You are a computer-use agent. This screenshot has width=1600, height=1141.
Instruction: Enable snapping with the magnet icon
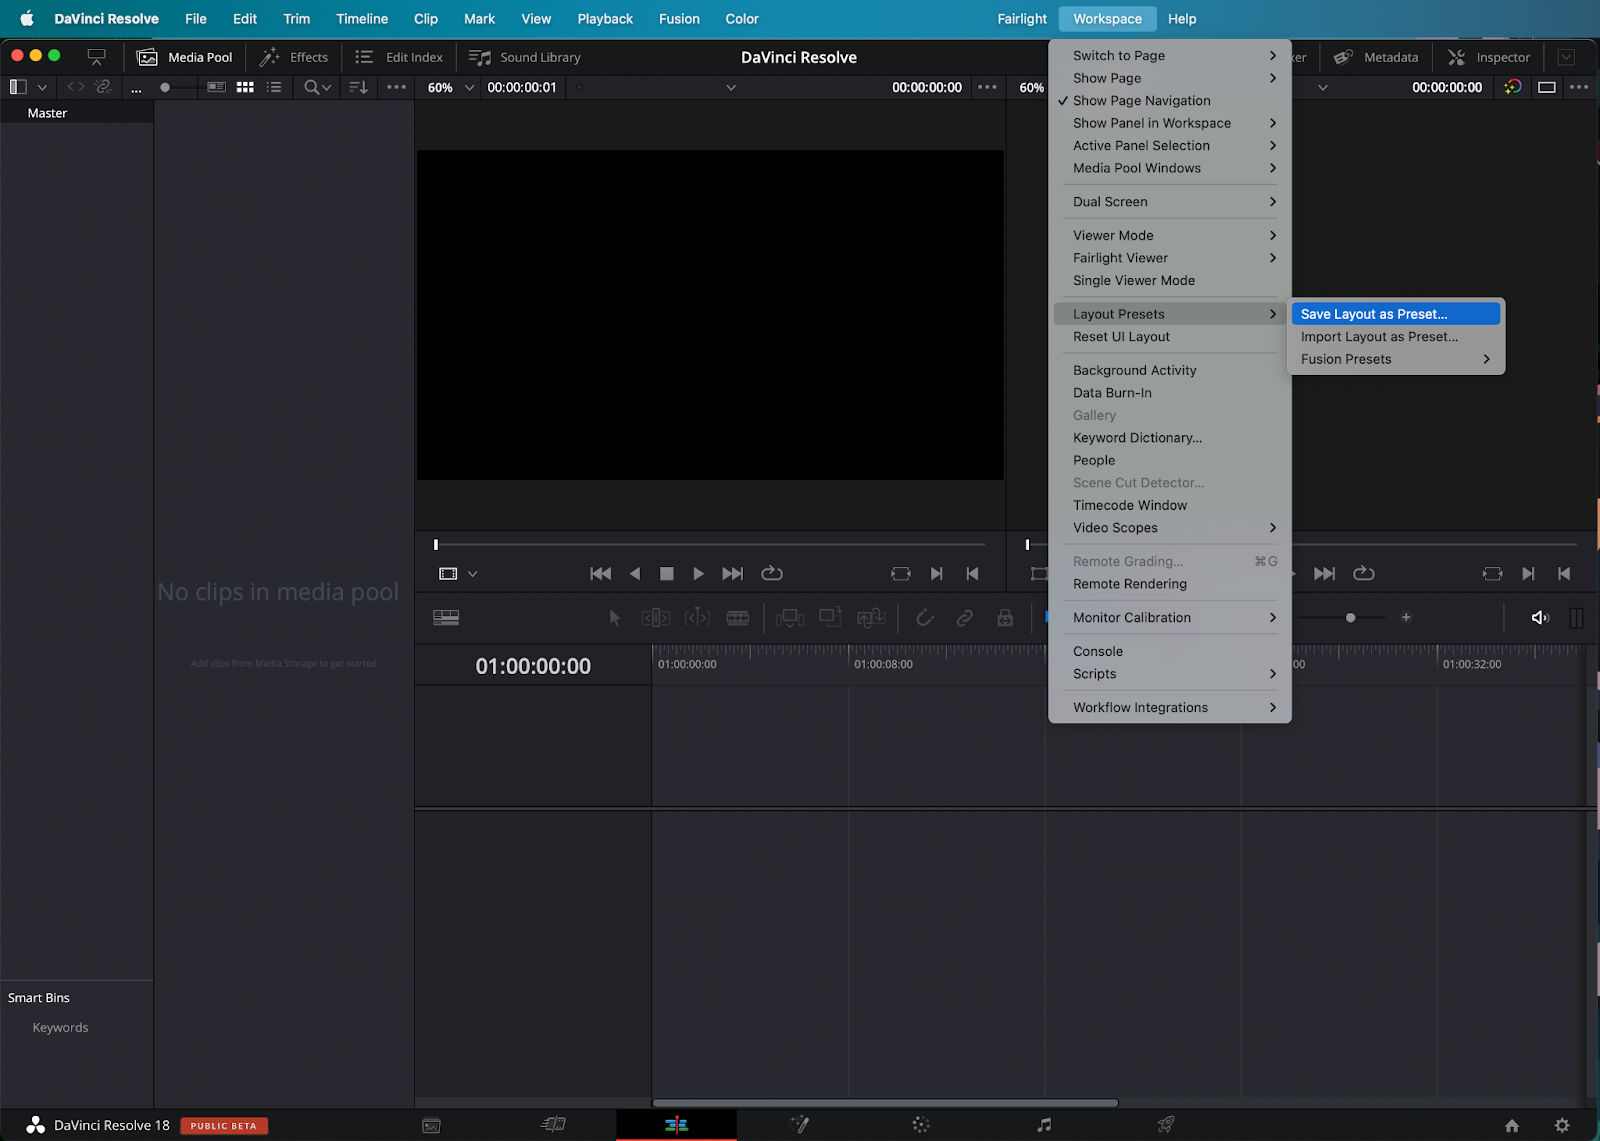point(925,618)
